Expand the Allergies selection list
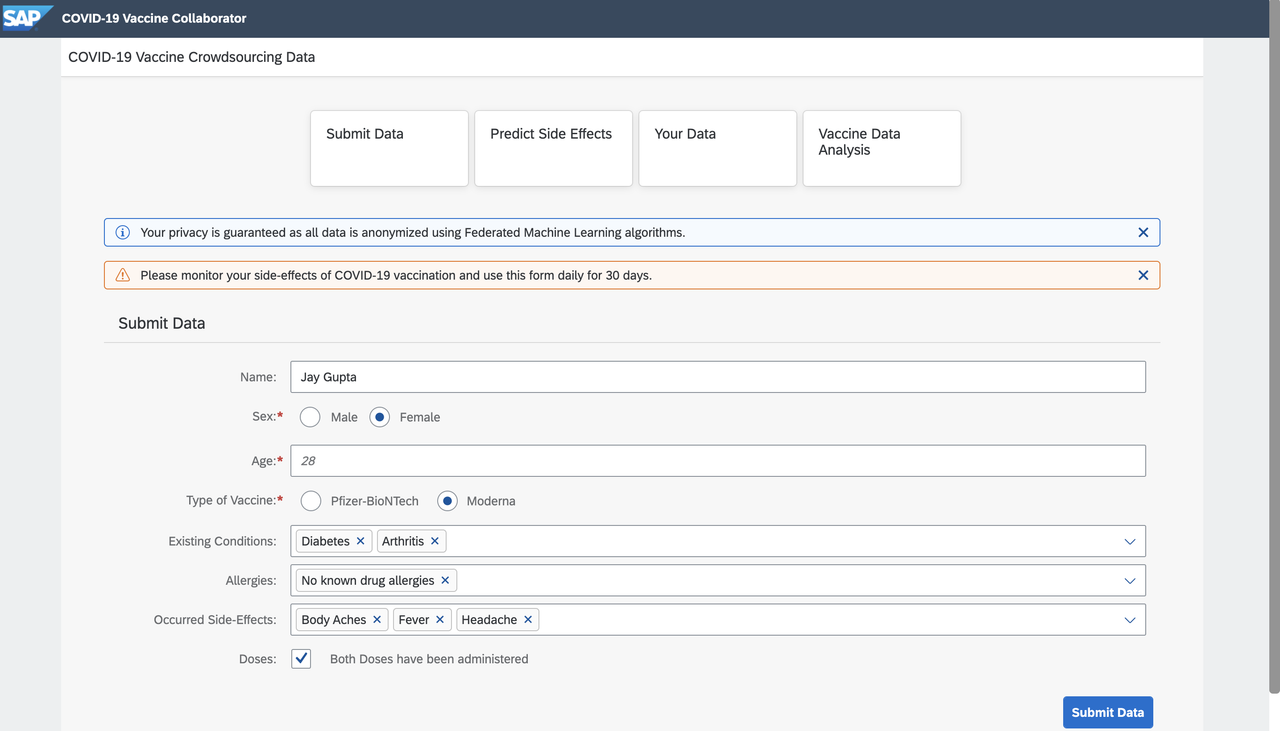Image resolution: width=1280 pixels, height=731 pixels. pyautogui.click(x=1129, y=579)
